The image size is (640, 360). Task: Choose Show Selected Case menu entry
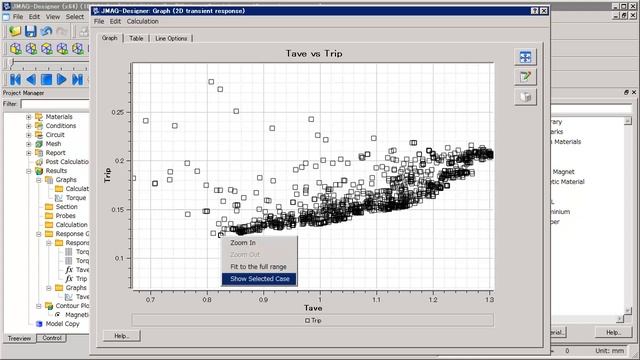259,279
